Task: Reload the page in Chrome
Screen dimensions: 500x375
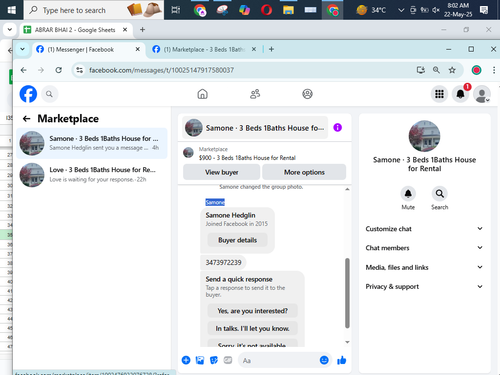Action: (59, 70)
